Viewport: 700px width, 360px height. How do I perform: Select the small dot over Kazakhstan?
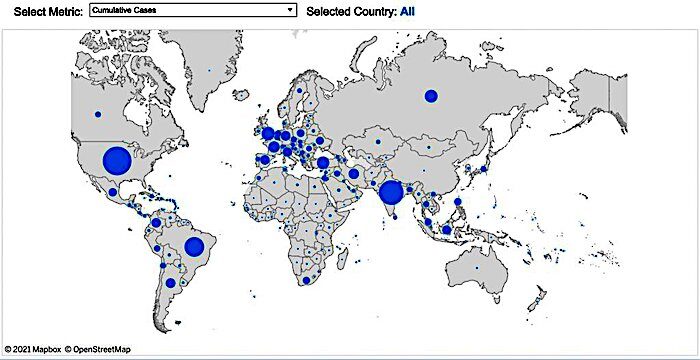coord(378,142)
